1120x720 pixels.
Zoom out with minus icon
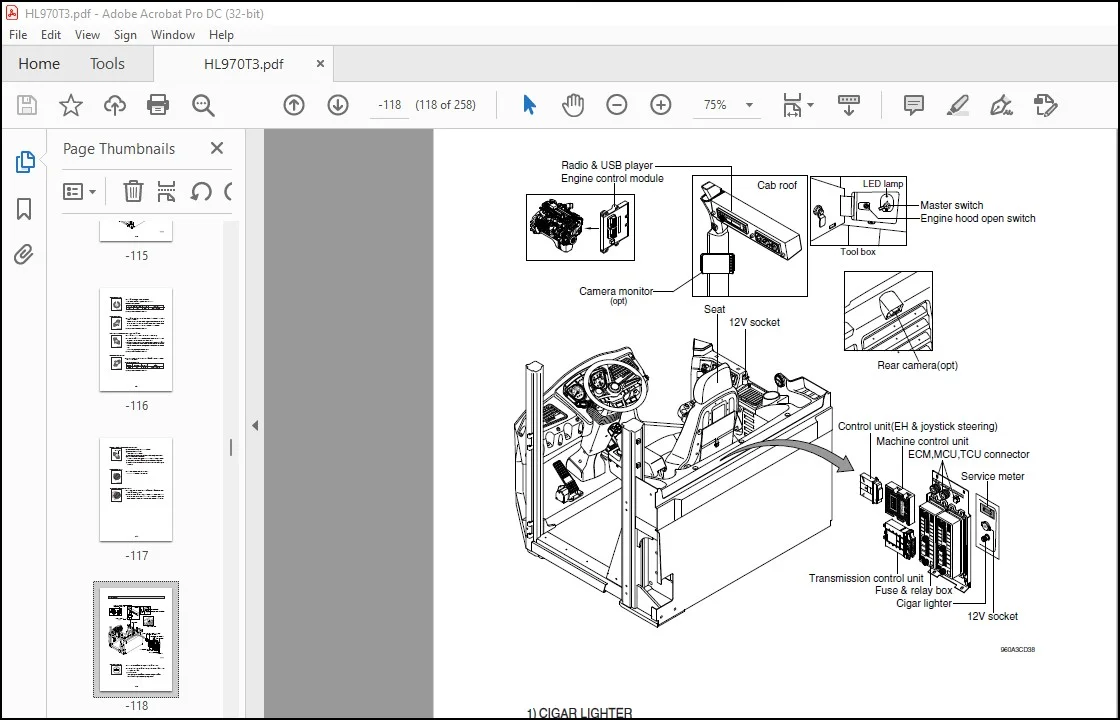click(616, 105)
